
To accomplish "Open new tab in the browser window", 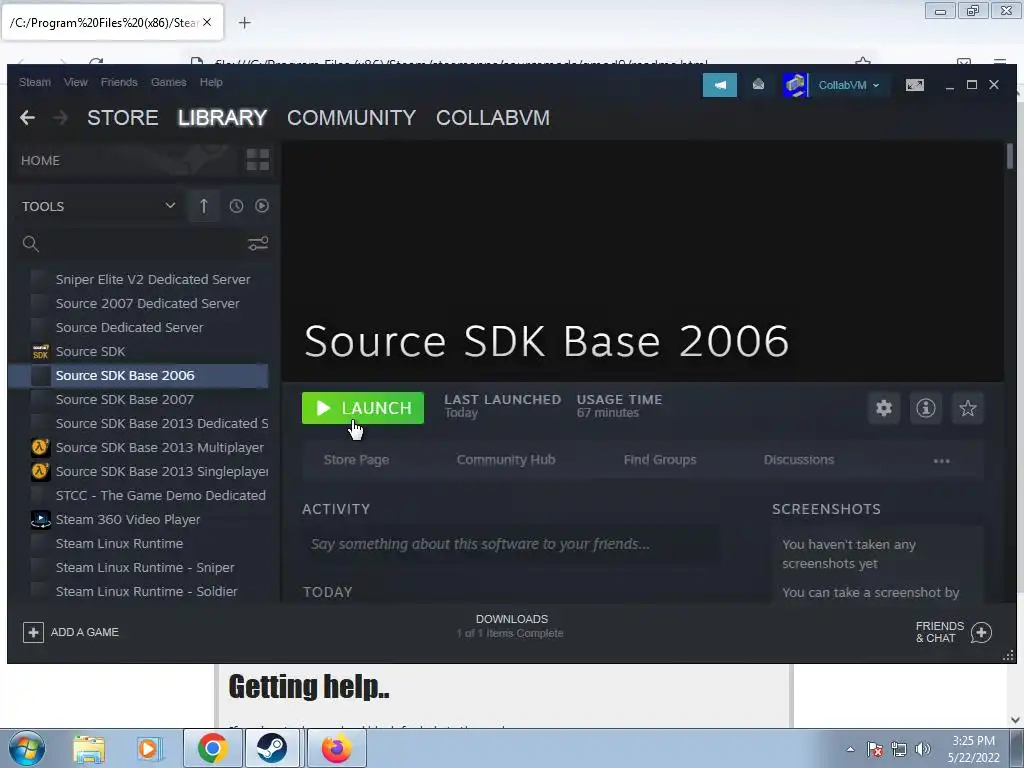I will click(x=244, y=23).
